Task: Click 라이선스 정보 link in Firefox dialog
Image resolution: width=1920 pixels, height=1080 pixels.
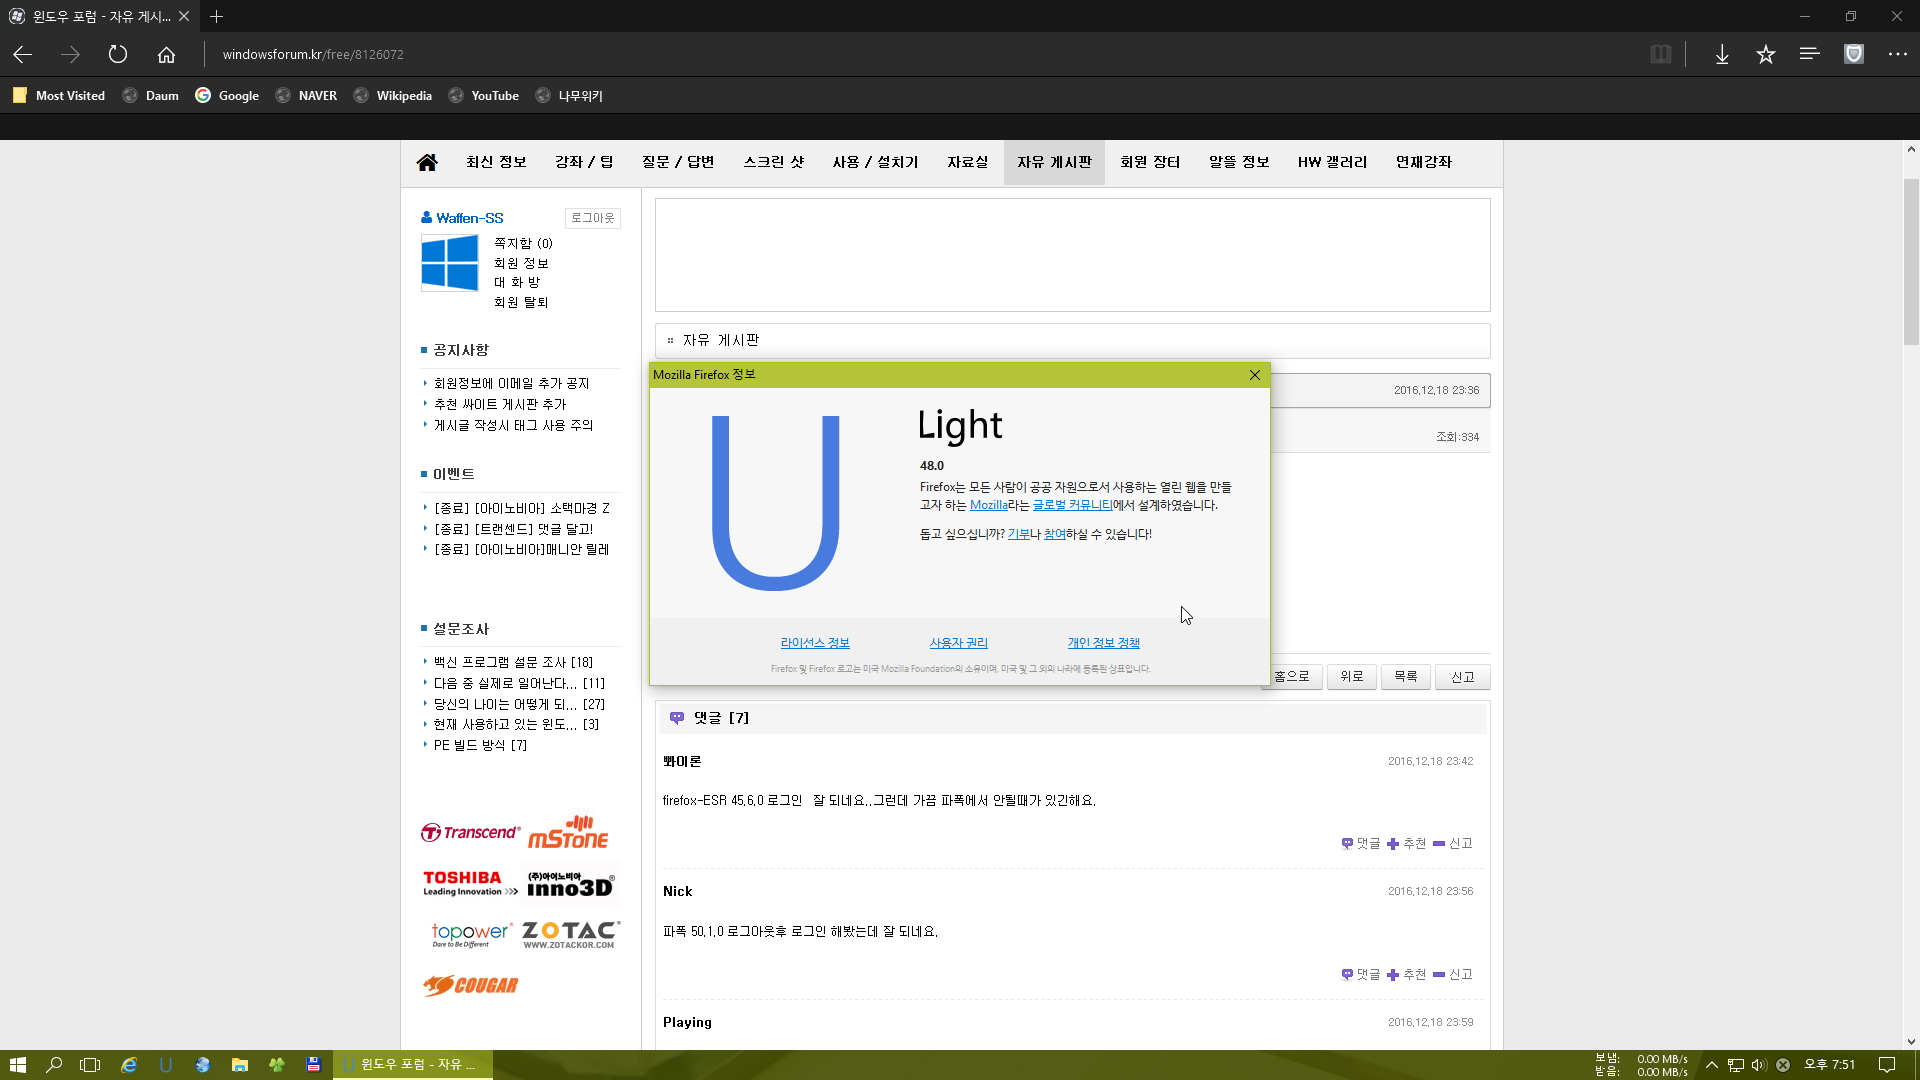Action: pos(814,642)
